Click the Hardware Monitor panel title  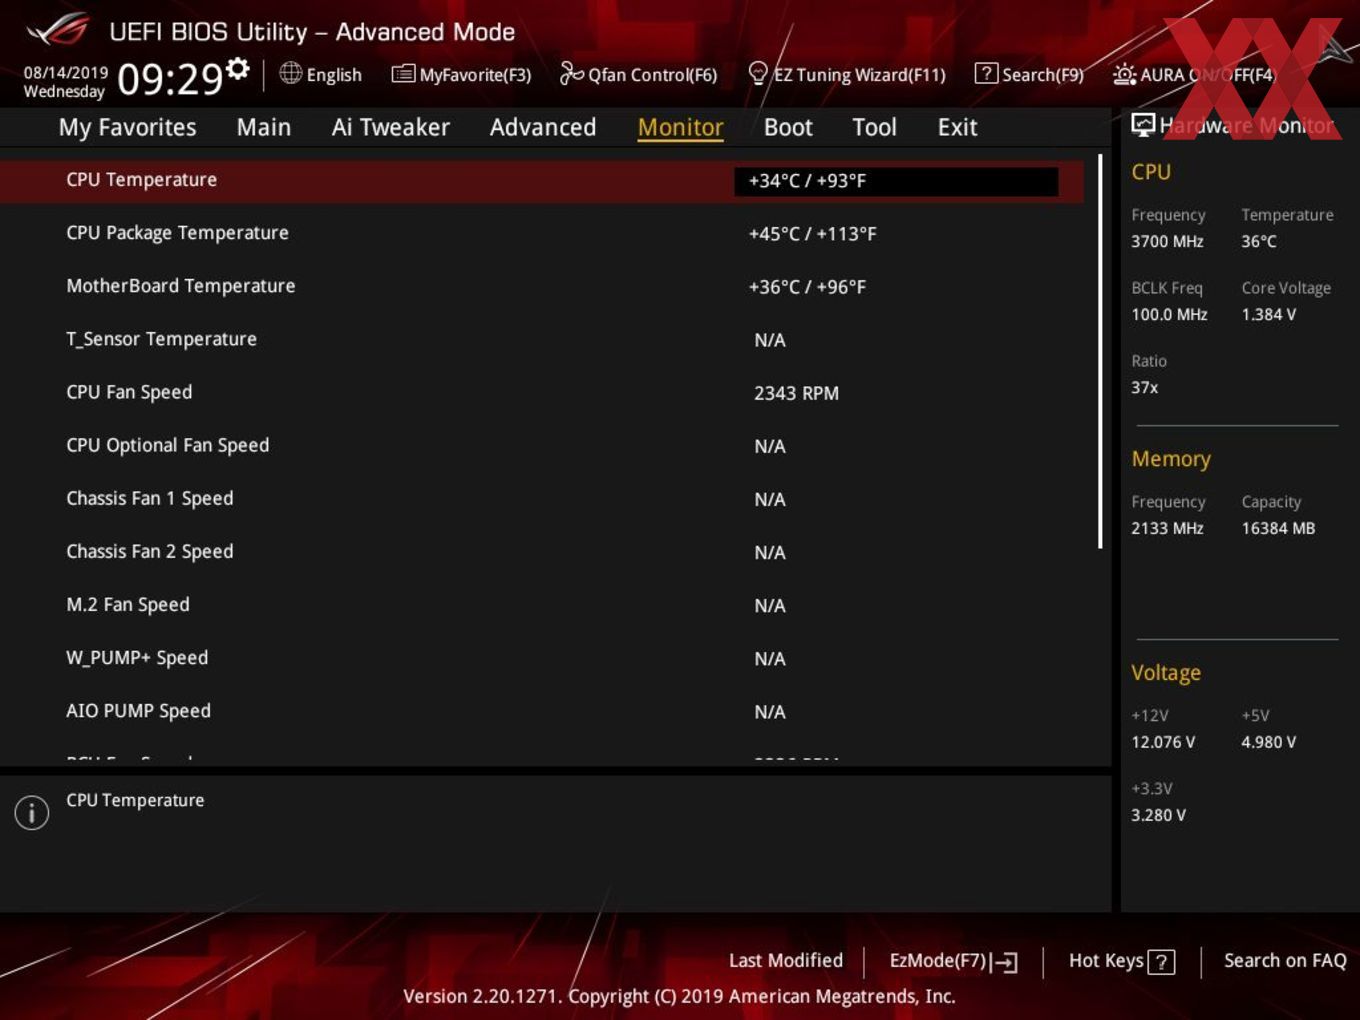click(1246, 126)
